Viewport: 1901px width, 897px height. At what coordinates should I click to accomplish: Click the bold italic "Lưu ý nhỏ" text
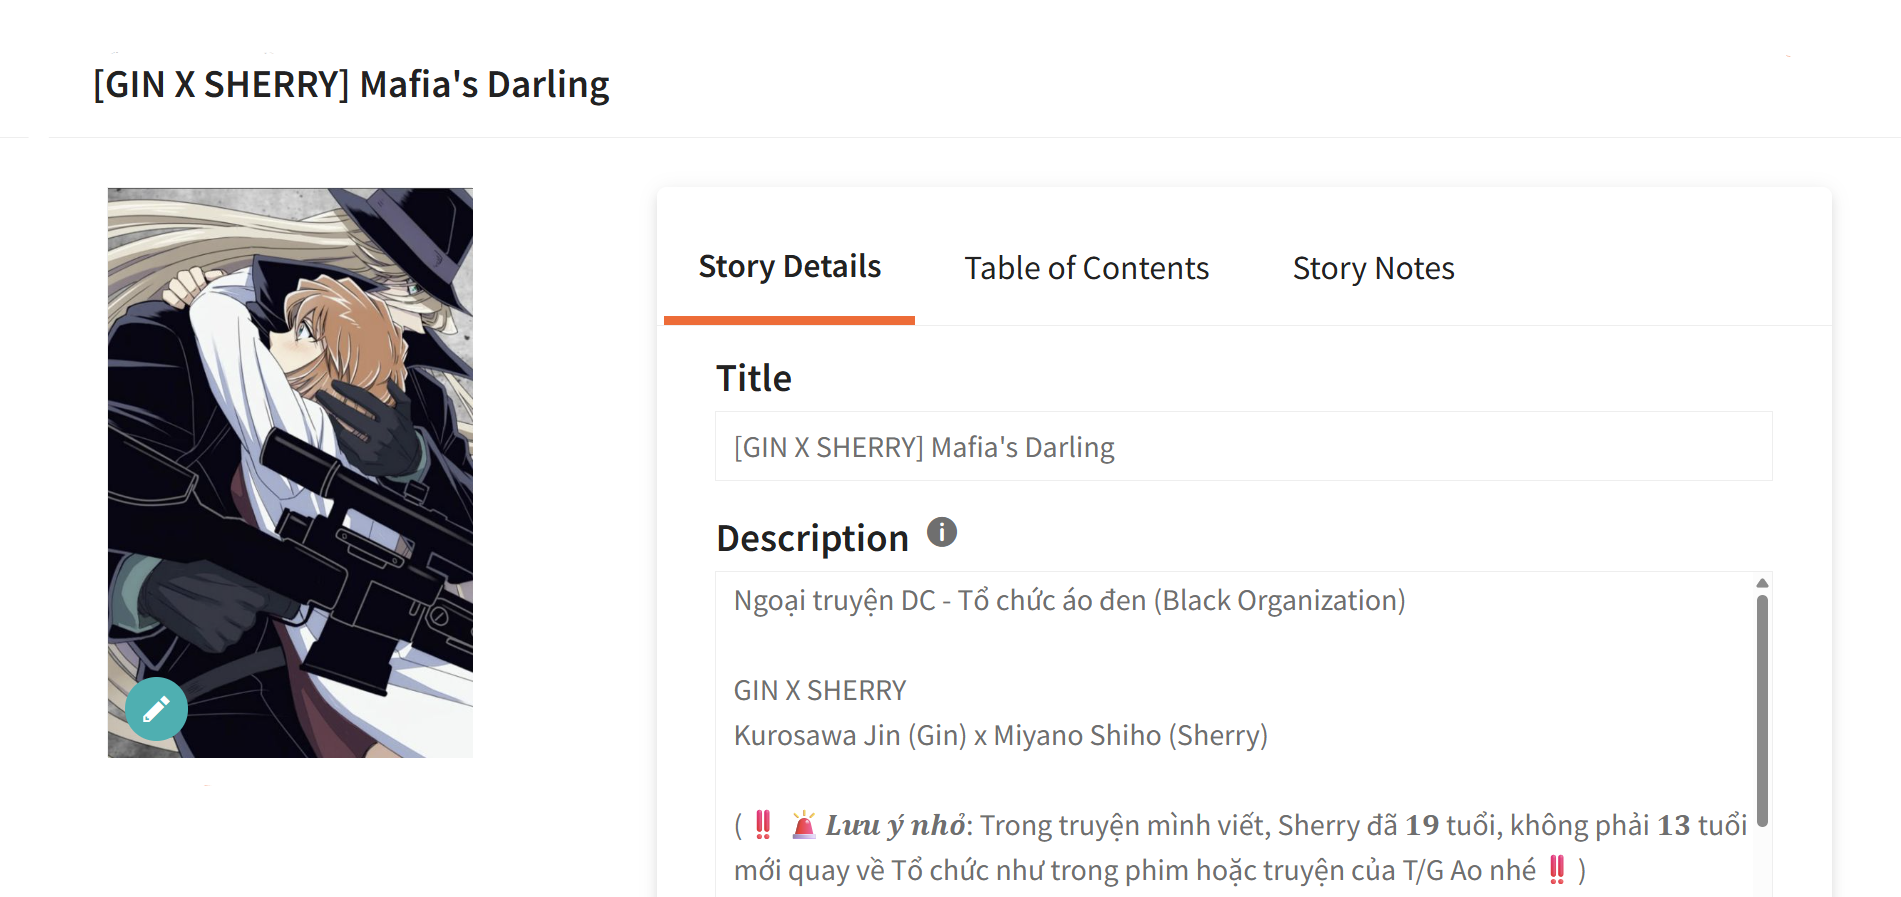tap(895, 826)
